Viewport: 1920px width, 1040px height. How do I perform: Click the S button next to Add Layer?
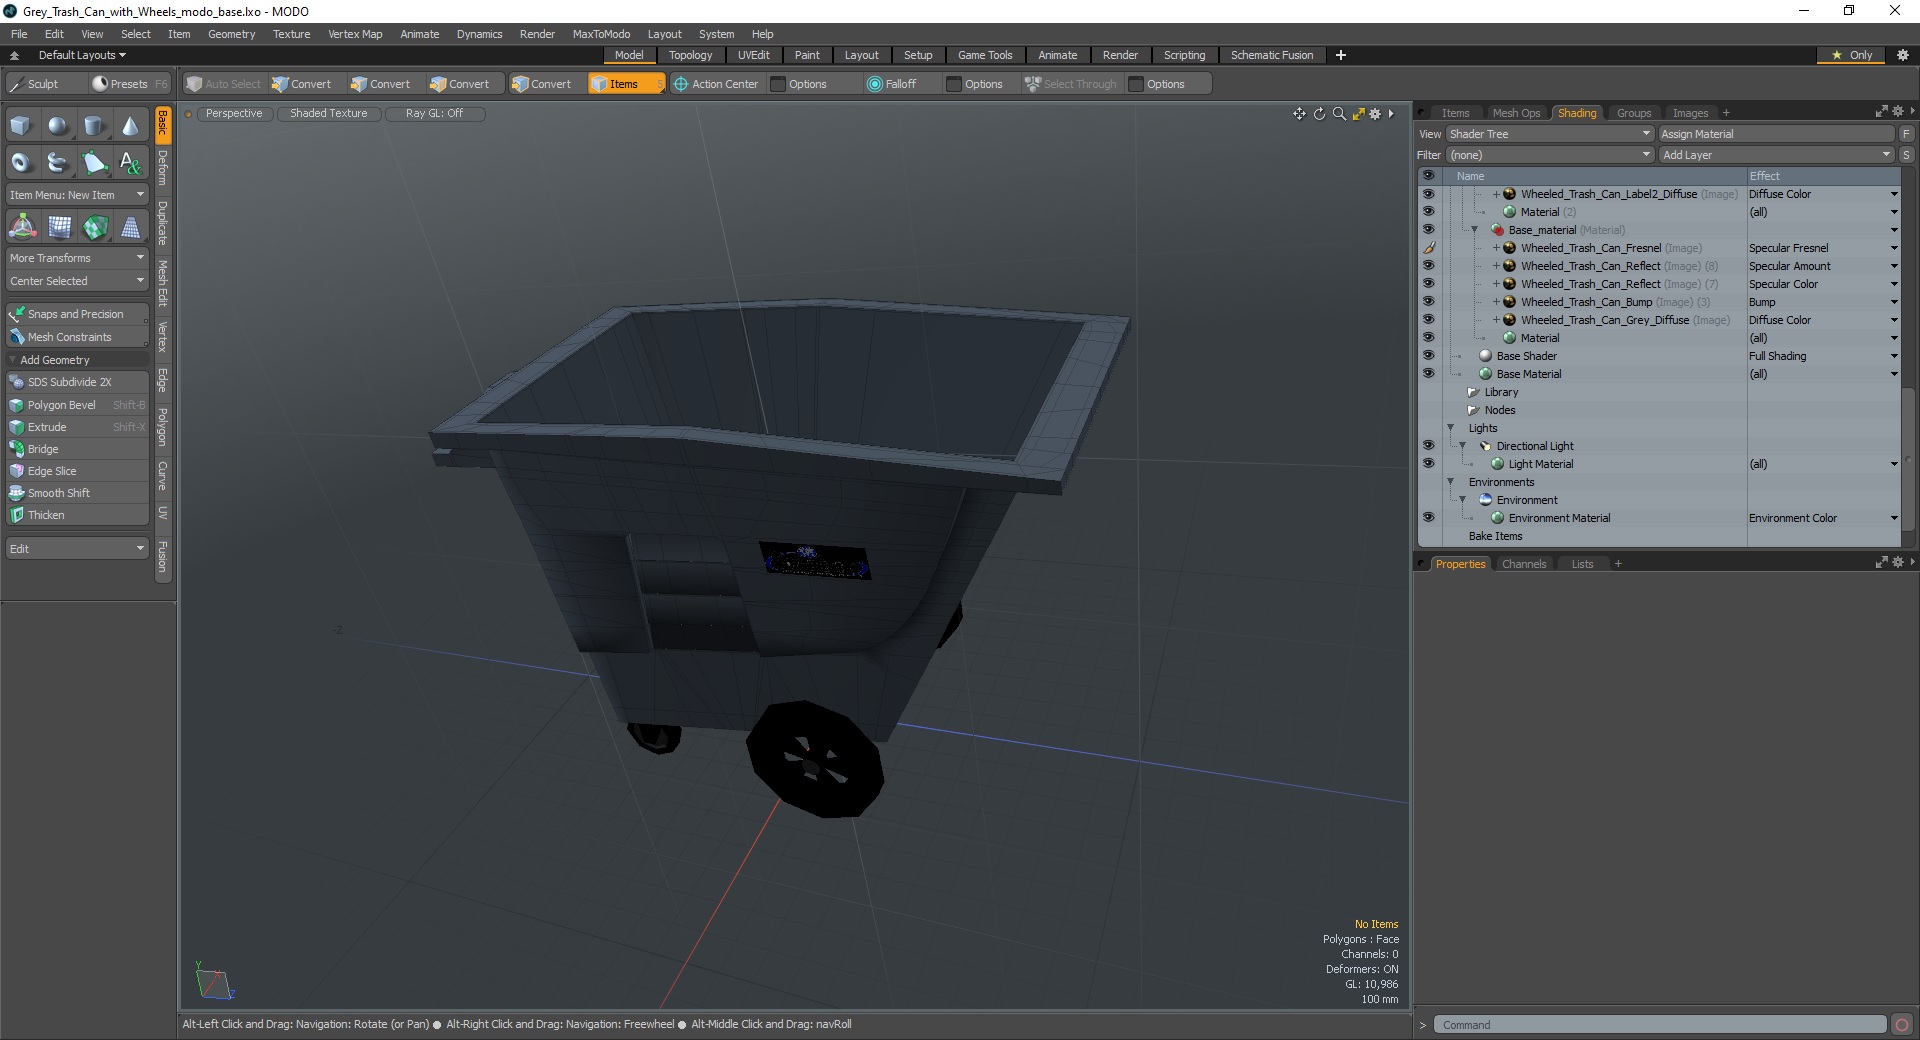(1907, 155)
